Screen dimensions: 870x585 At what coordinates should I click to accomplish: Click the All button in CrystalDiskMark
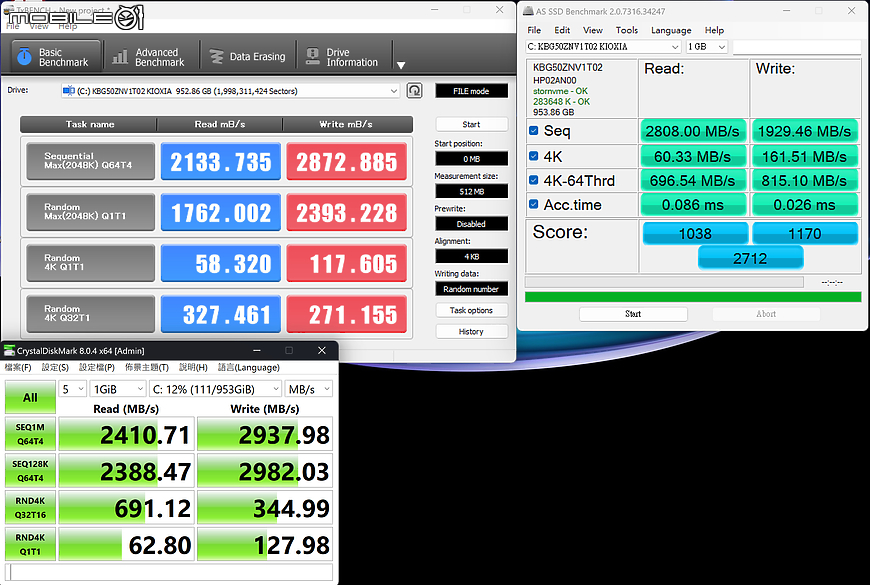click(31, 397)
